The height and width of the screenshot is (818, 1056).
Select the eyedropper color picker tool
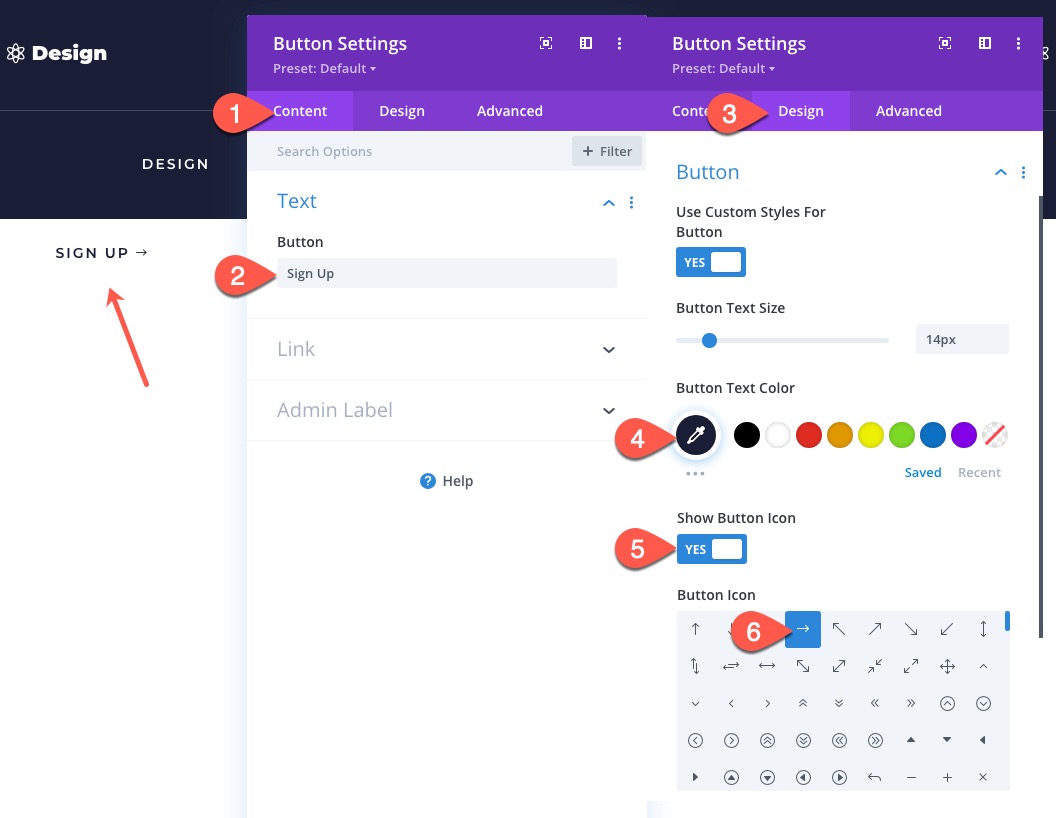point(695,435)
